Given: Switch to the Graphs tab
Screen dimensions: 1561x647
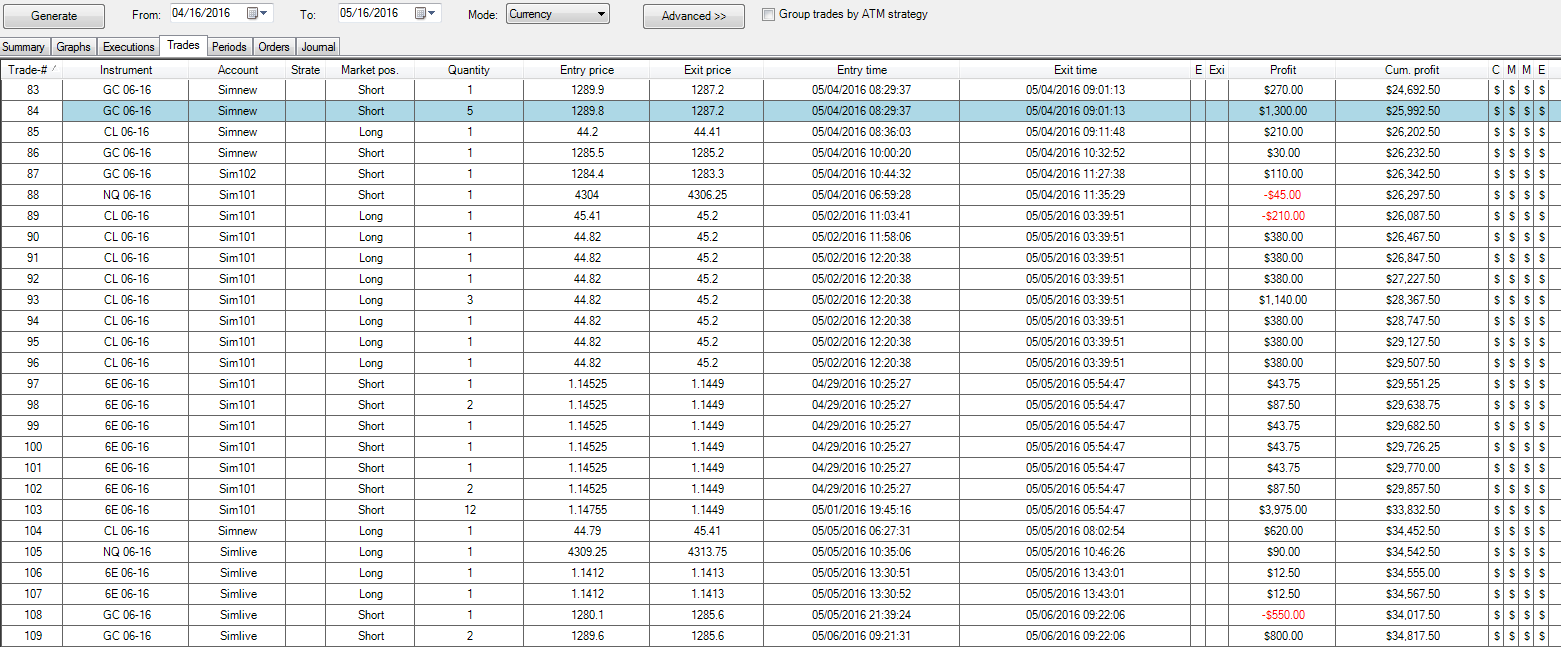Looking at the screenshot, I should [x=74, y=47].
